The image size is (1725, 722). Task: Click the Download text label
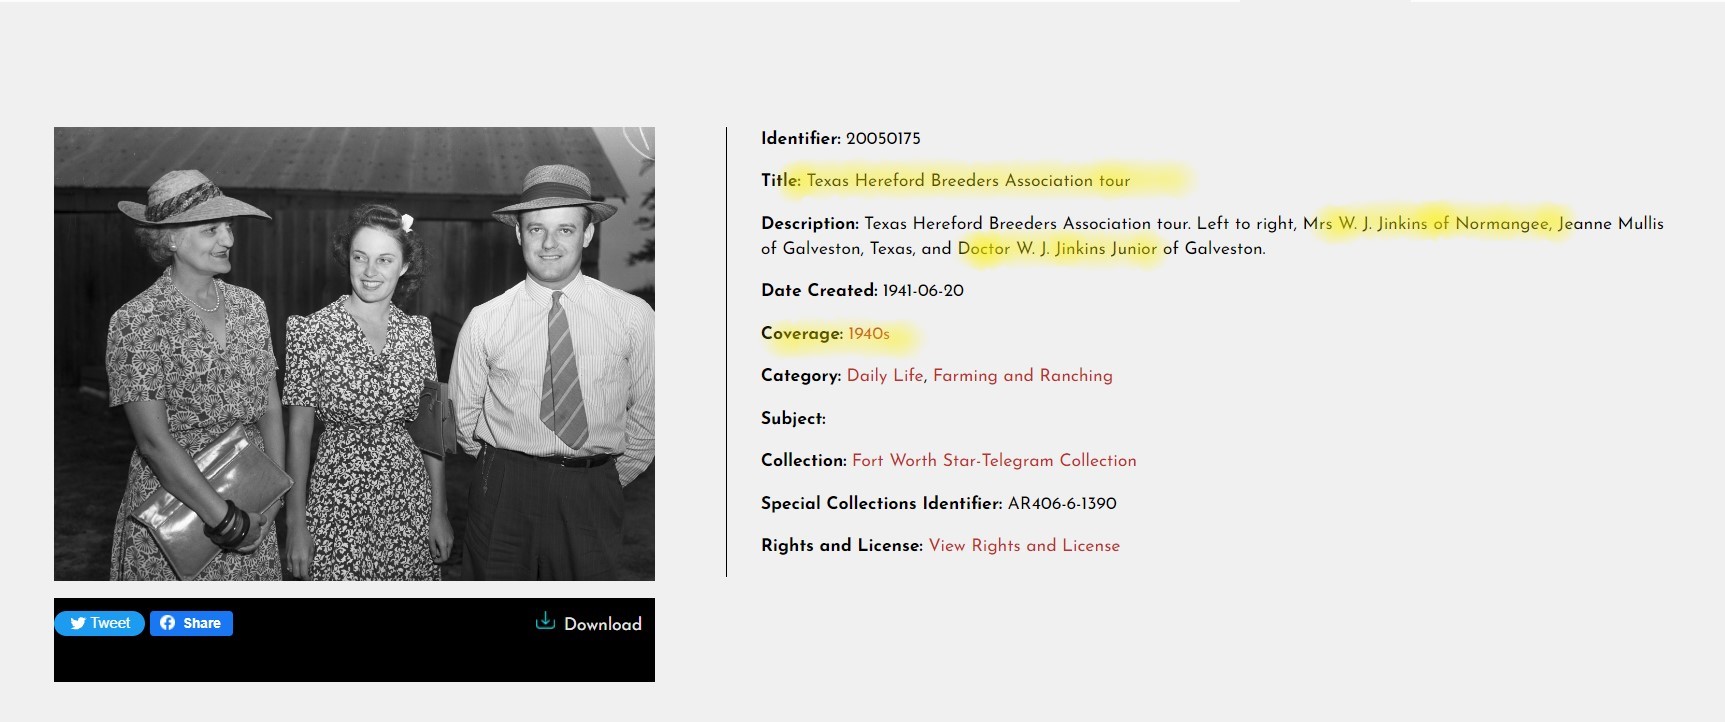point(603,624)
